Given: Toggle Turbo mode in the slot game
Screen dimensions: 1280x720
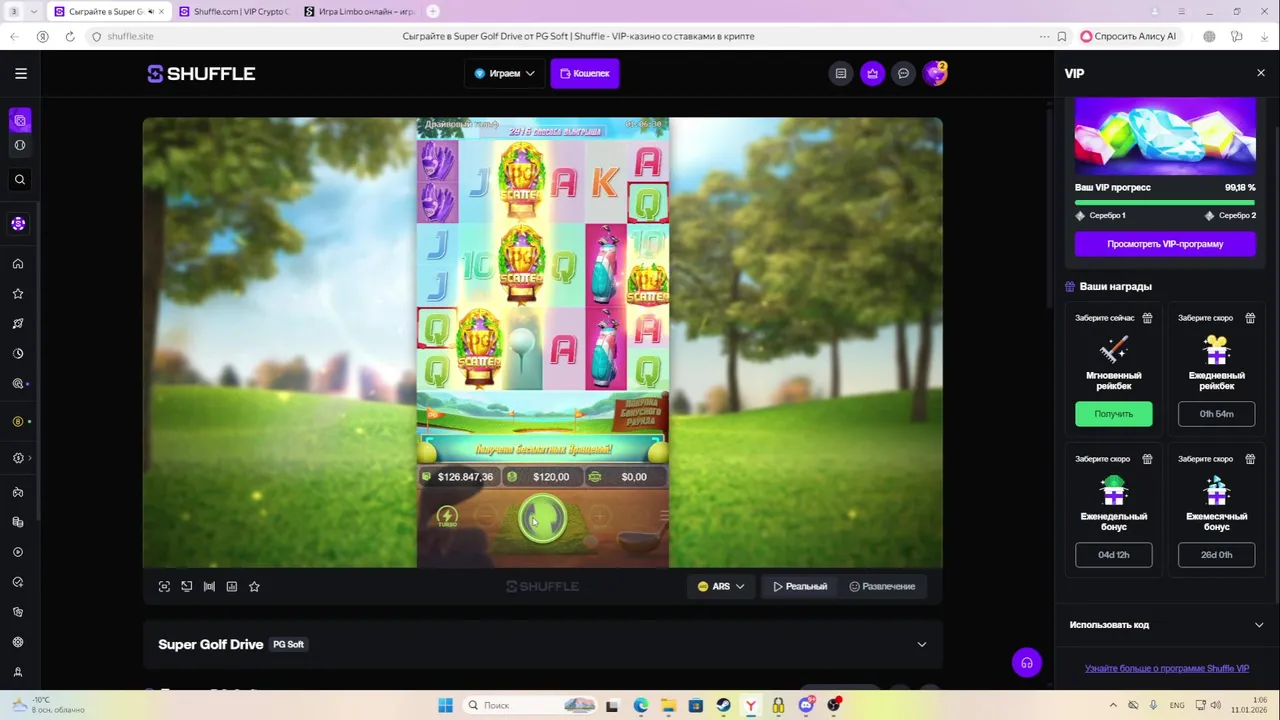Looking at the screenshot, I should click(x=447, y=517).
